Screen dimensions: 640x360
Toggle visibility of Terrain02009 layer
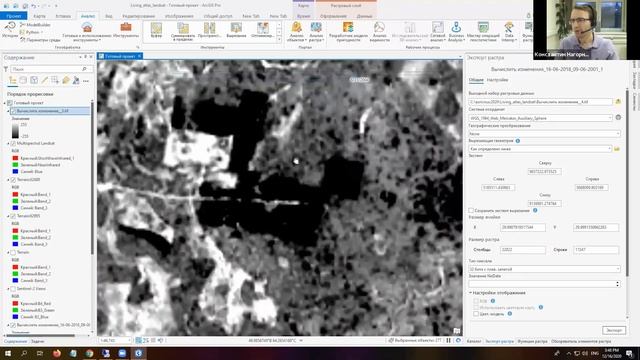click(x=13, y=180)
